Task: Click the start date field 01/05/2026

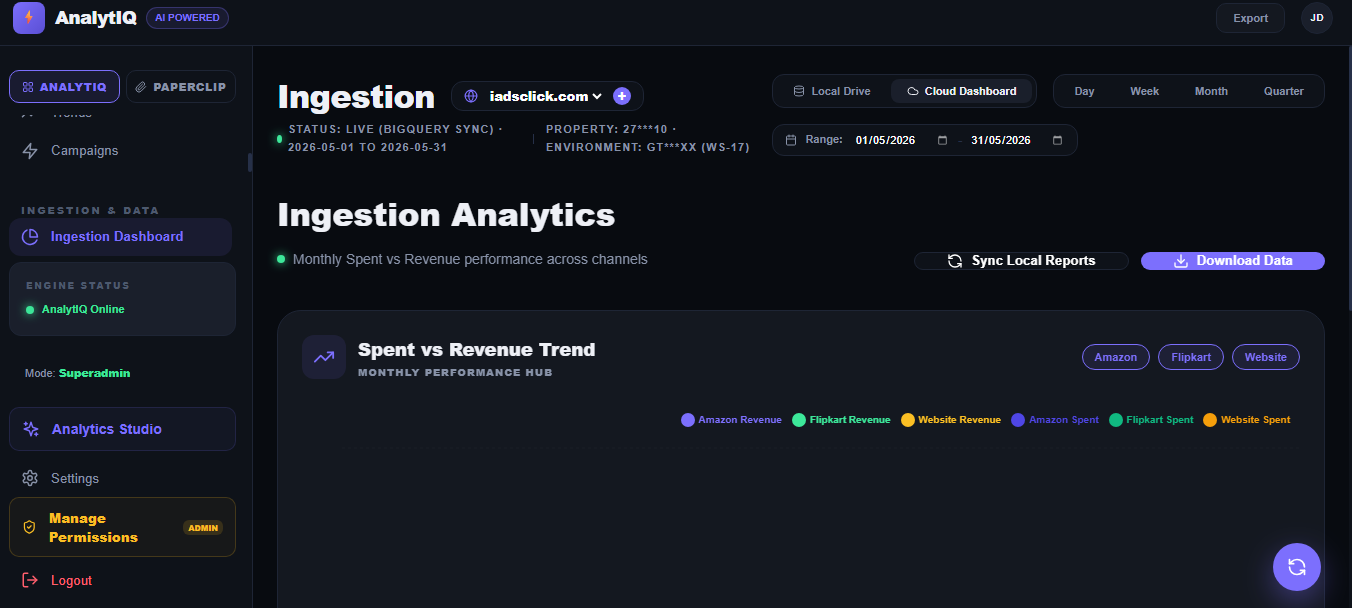Action: pos(901,140)
